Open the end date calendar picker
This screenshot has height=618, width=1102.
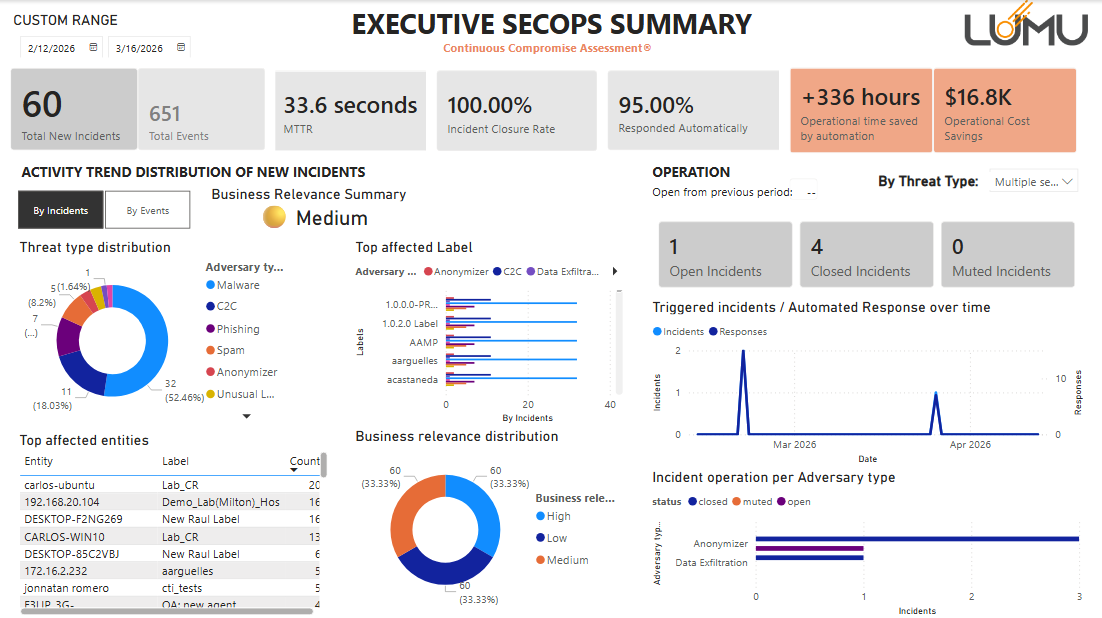click(x=181, y=47)
